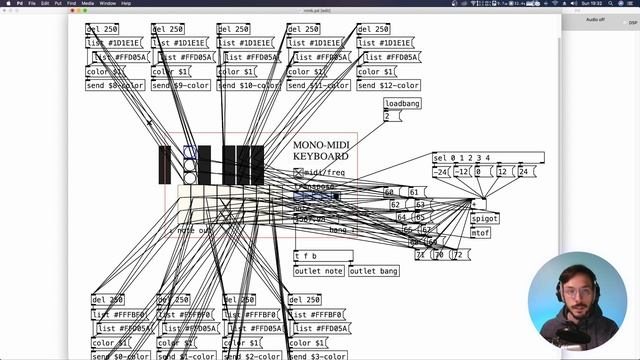Open the Help menu
Viewport: 640px width, 360px height.
(126, 3)
